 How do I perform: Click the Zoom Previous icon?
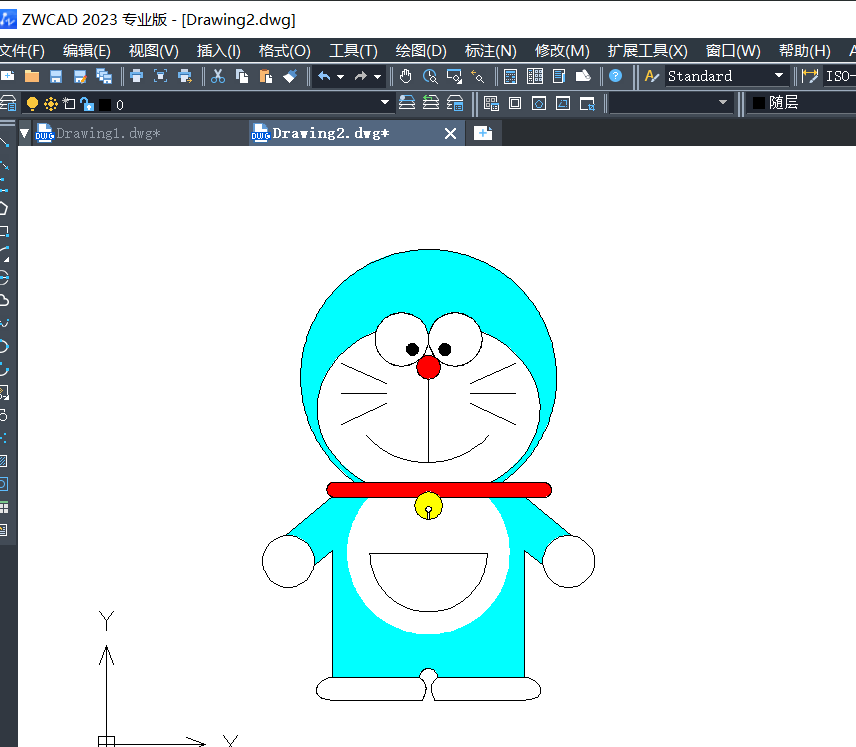point(478,76)
